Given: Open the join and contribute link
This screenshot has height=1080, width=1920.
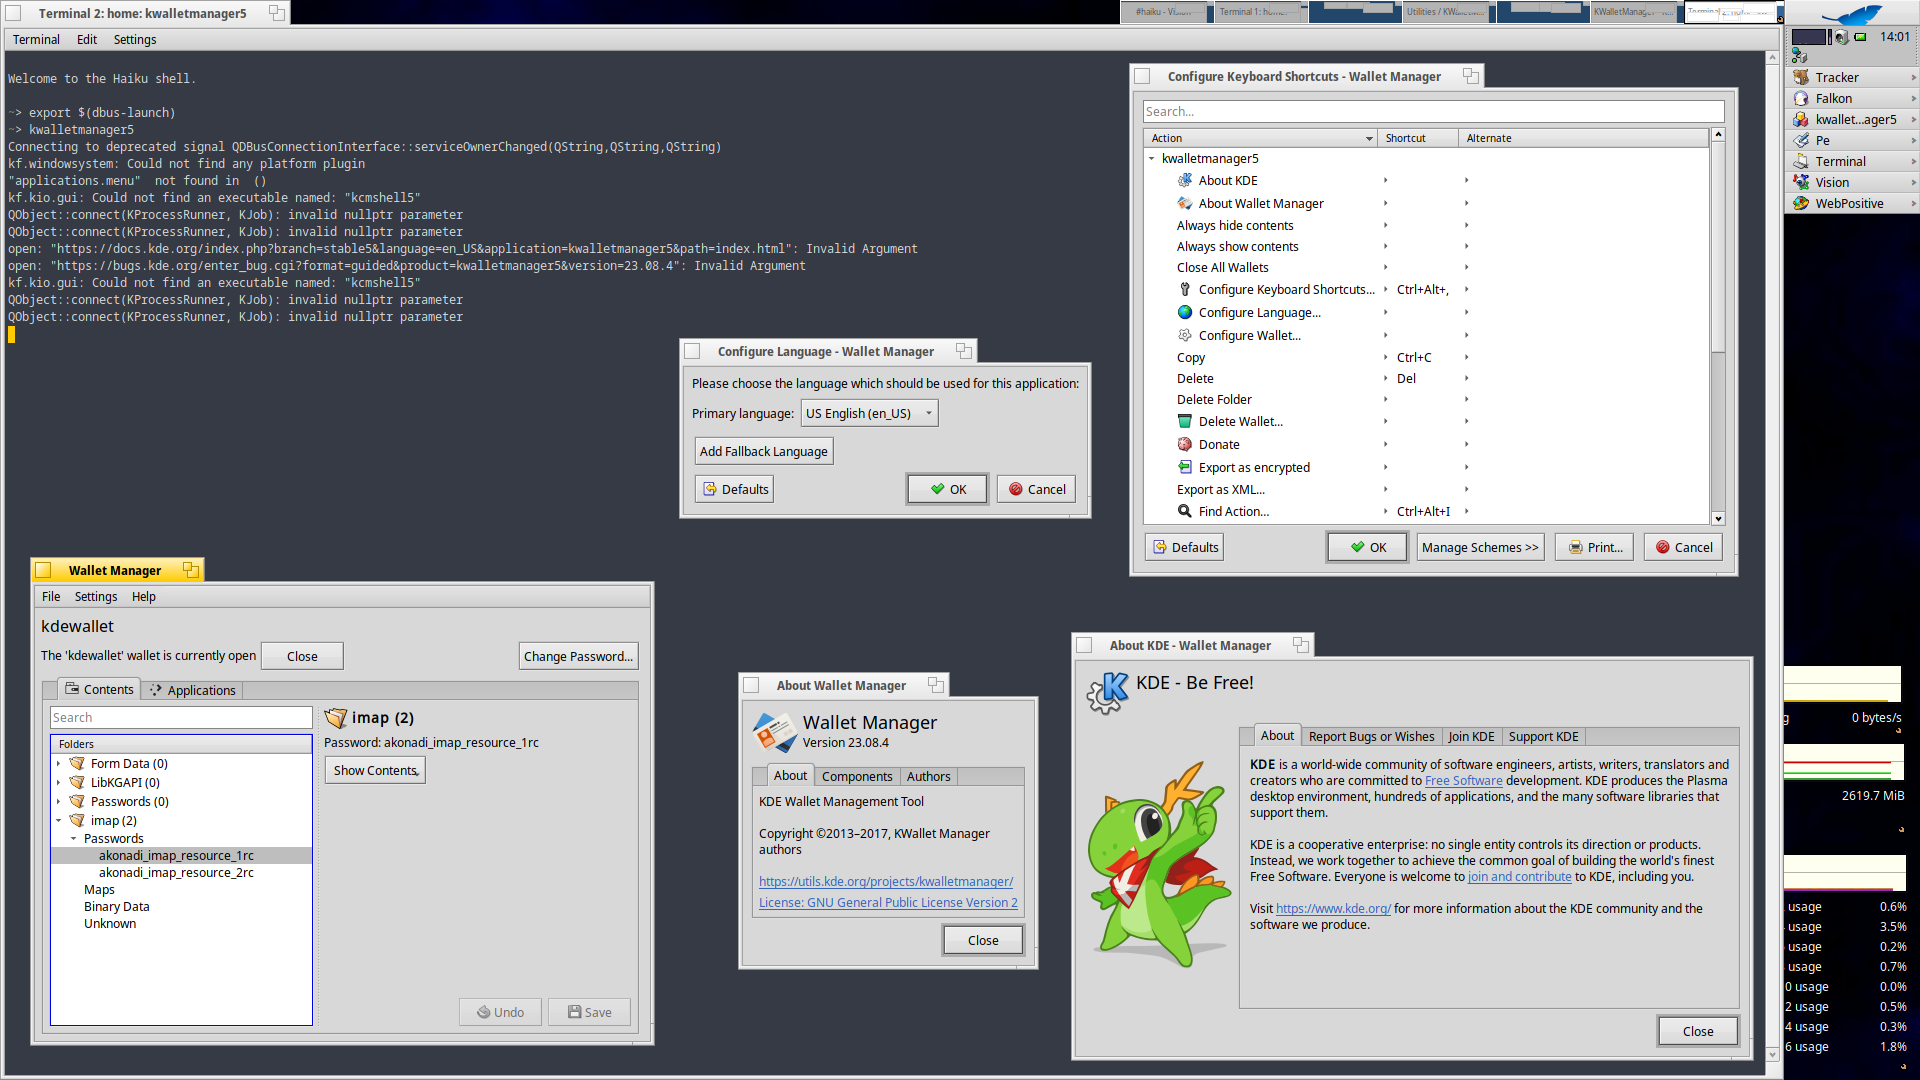Looking at the screenshot, I should tap(1519, 877).
